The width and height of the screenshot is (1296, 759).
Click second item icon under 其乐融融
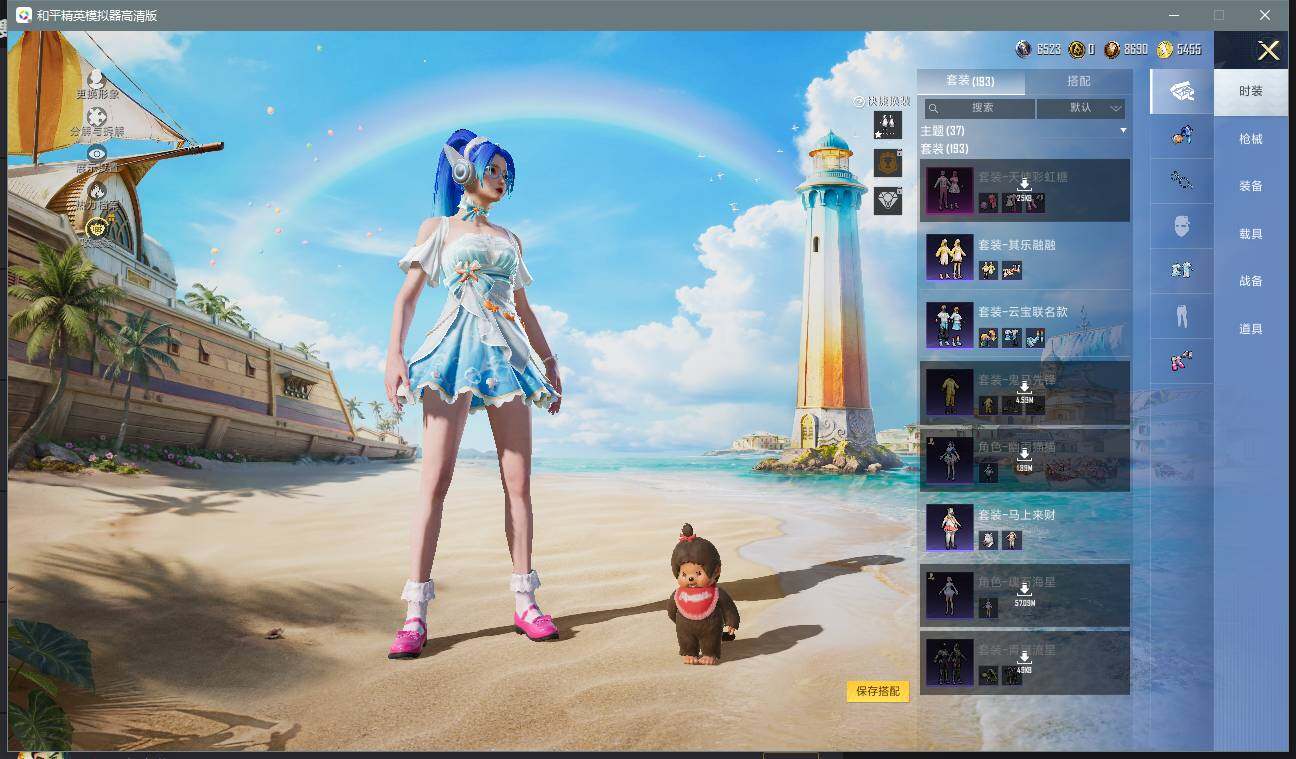[x=1012, y=270]
